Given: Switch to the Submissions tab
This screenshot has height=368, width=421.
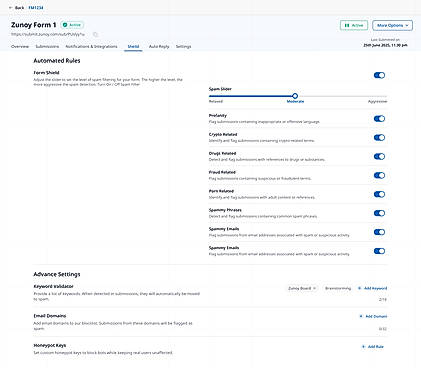Looking at the screenshot, I should pos(47,47).
